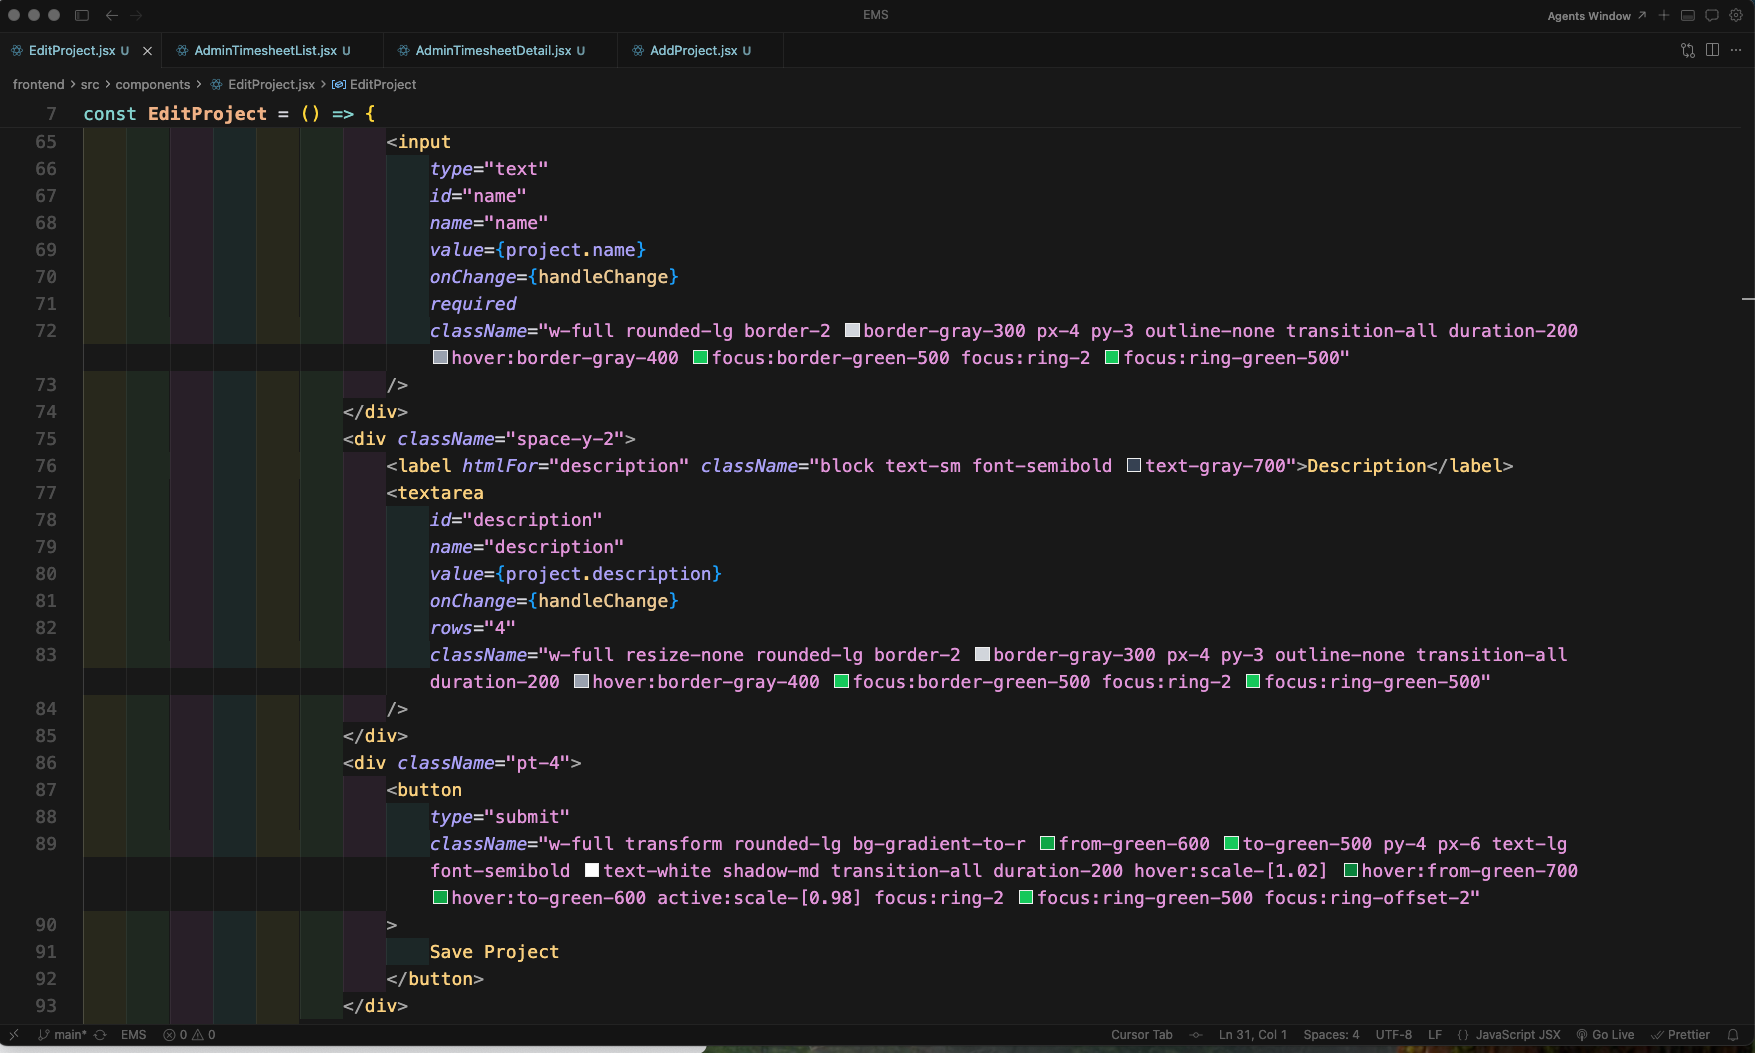
Task: Open the chat panel icon
Action: pos(1712,15)
